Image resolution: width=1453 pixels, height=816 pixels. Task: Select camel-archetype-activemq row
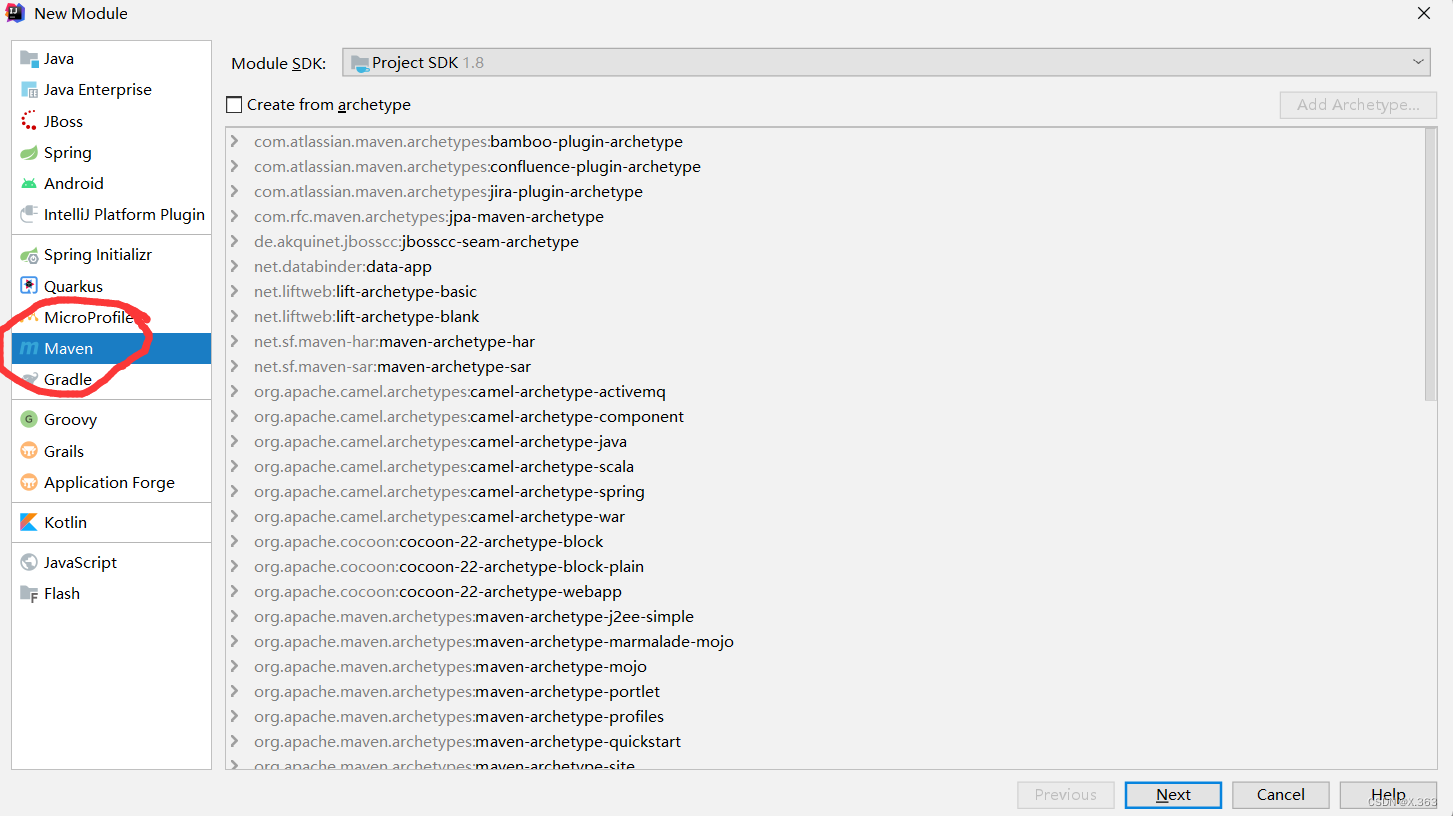click(x=824, y=391)
